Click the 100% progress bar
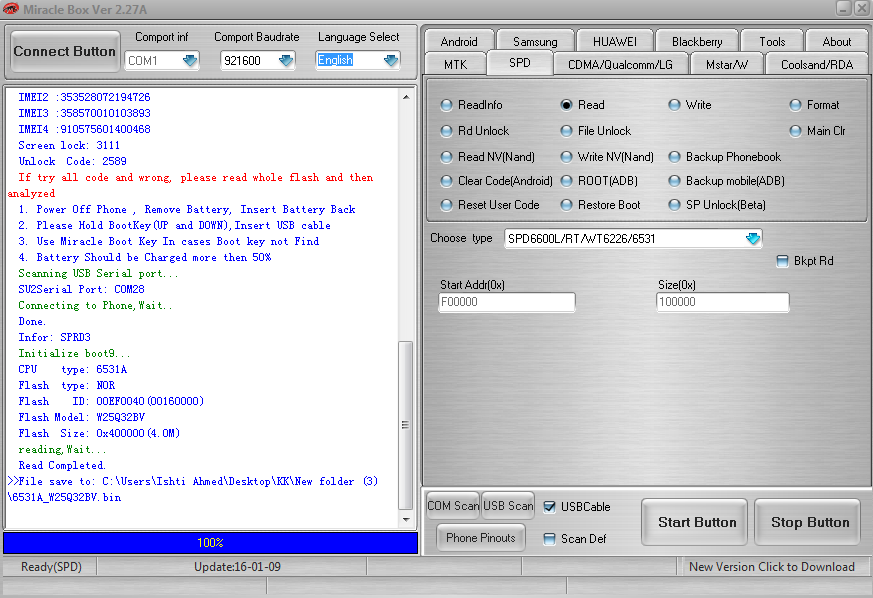Viewport: 873px width, 598px height. pyautogui.click(x=210, y=543)
